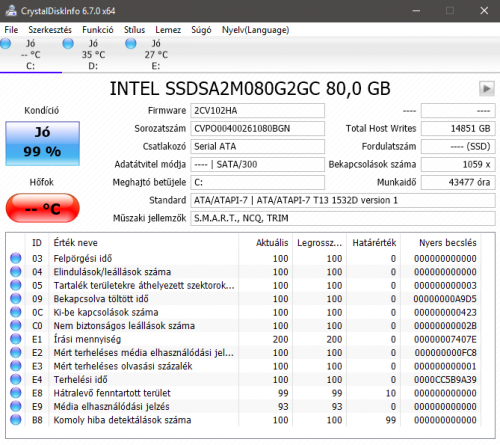
Task: Click raw value 00000007407E
Action: tap(445, 339)
